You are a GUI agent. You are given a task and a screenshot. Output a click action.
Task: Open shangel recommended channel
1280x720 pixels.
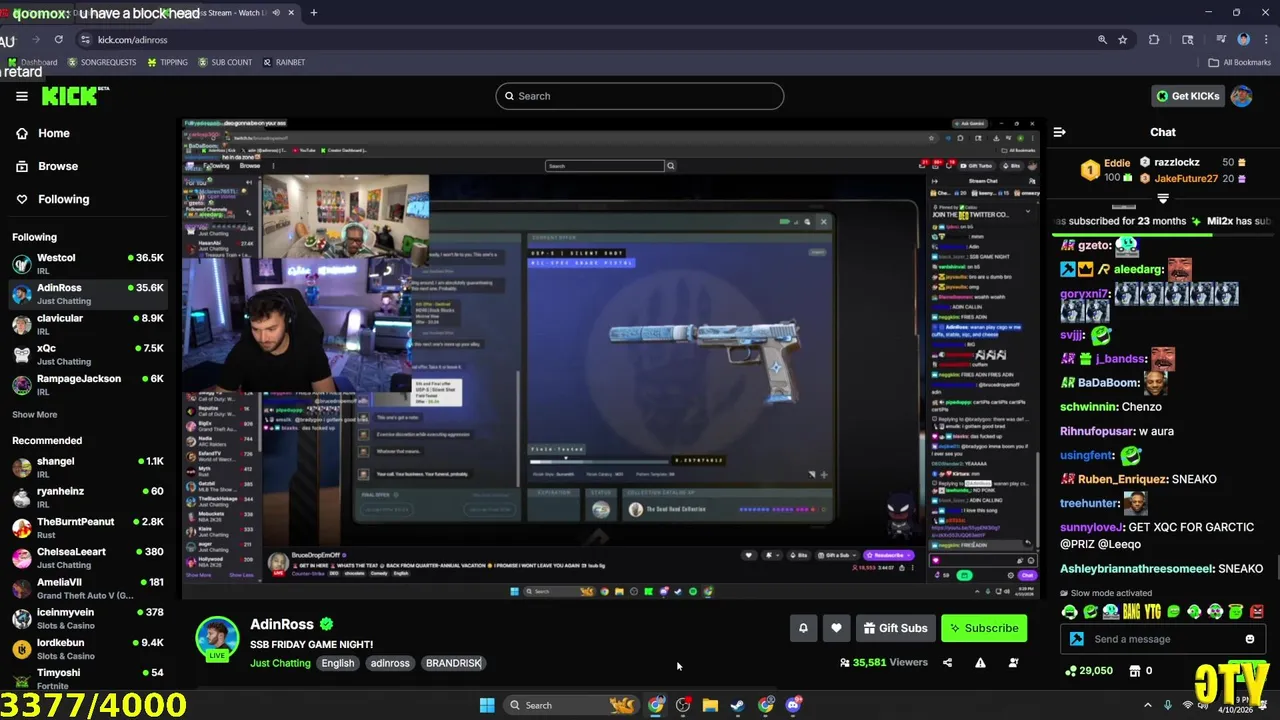click(88, 467)
